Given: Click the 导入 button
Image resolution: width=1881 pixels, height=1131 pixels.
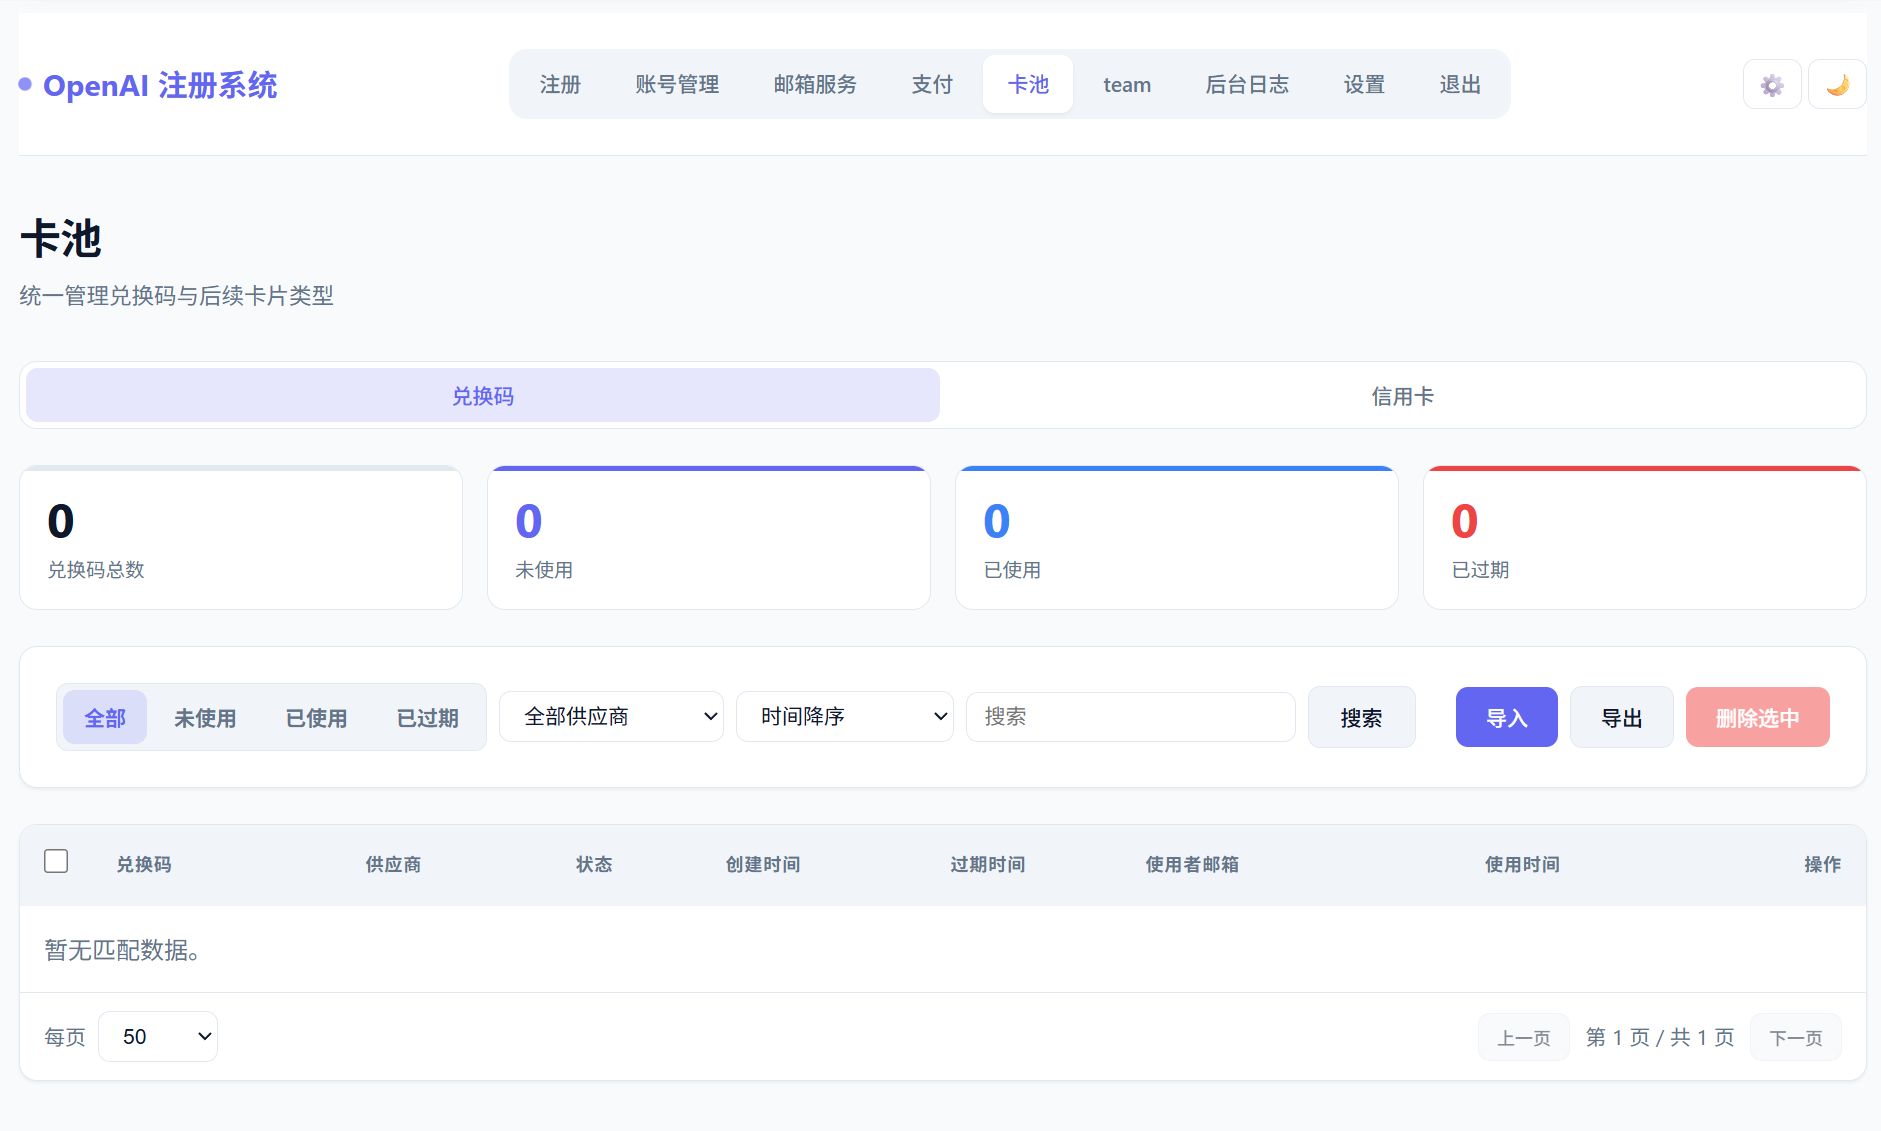Looking at the screenshot, I should click(x=1507, y=717).
